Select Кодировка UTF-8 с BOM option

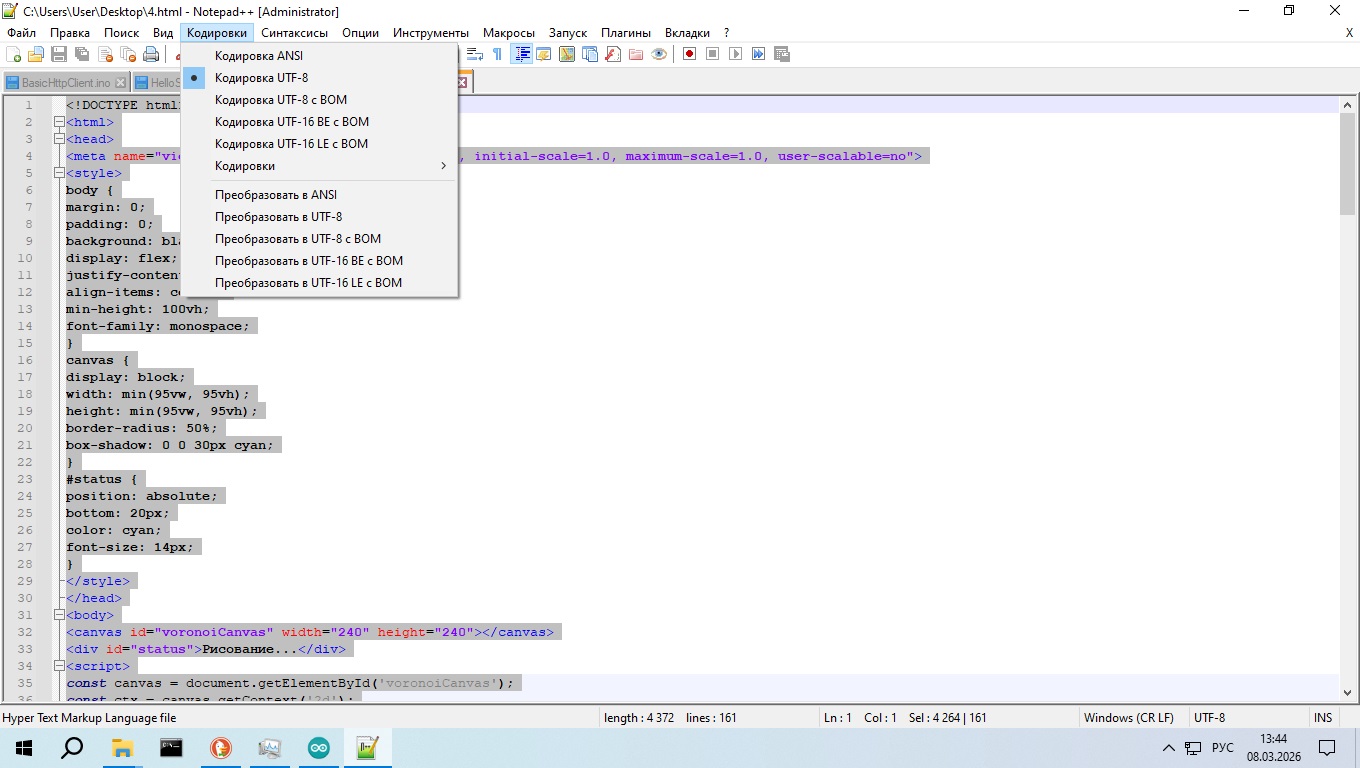(281, 100)
